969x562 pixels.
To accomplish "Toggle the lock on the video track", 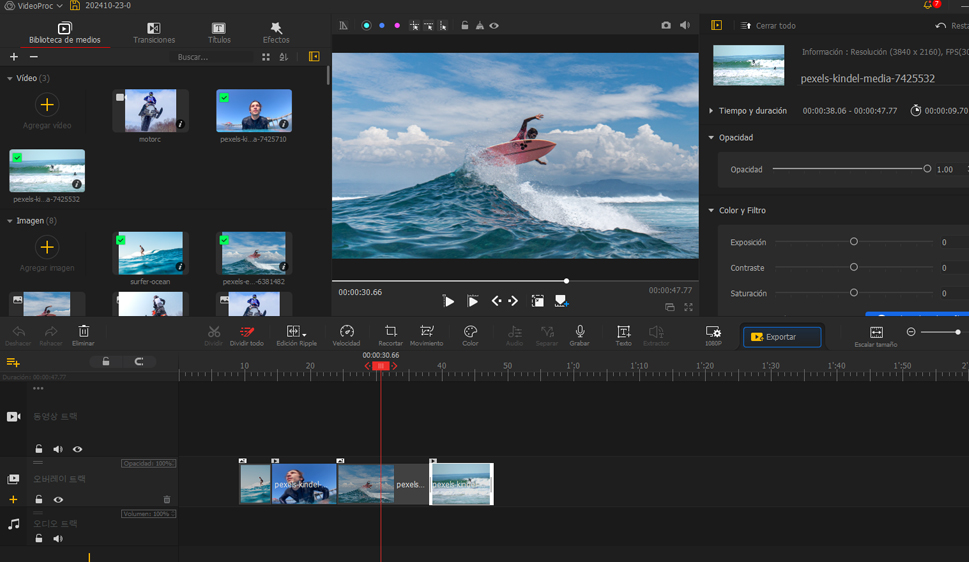I will tap(38, 449).
